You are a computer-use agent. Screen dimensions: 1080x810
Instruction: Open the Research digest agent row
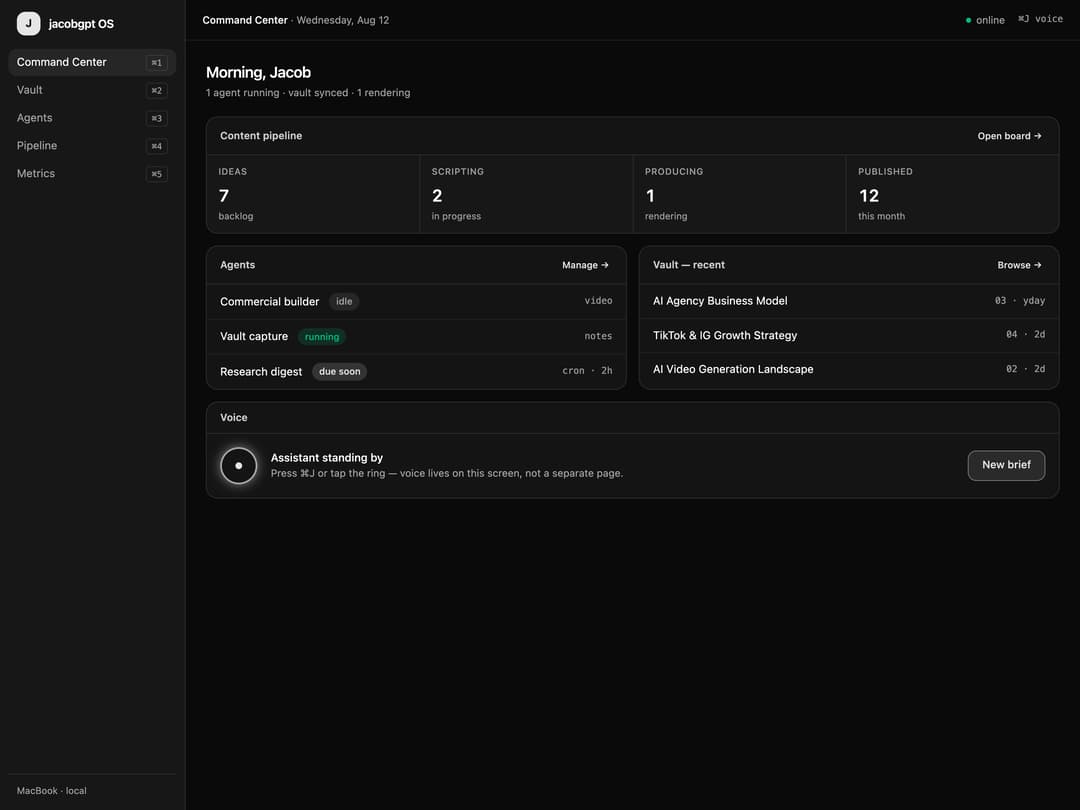[x=416, y=371]
